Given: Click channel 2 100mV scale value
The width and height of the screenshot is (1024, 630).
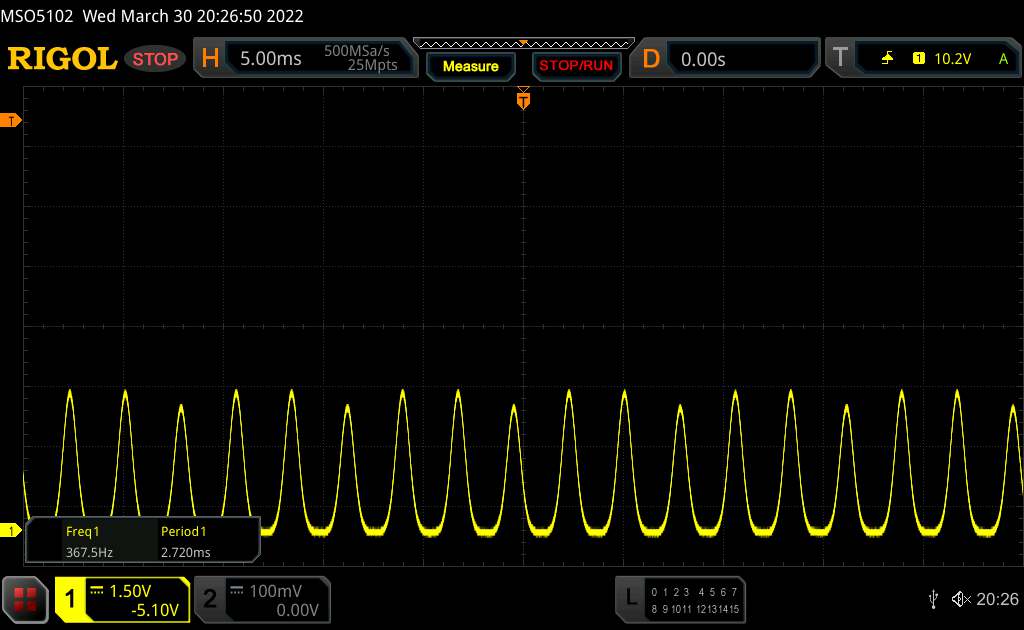Looking at the screenshot, I should 275,591.
